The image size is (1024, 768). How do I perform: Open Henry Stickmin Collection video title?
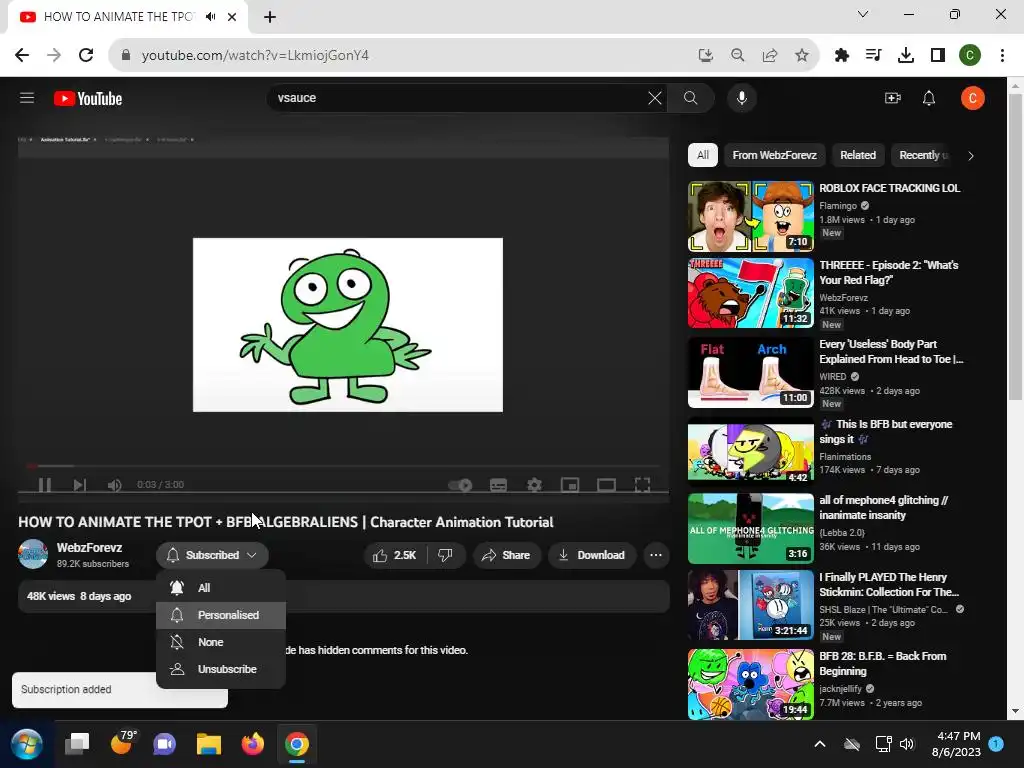click(889, 584)
